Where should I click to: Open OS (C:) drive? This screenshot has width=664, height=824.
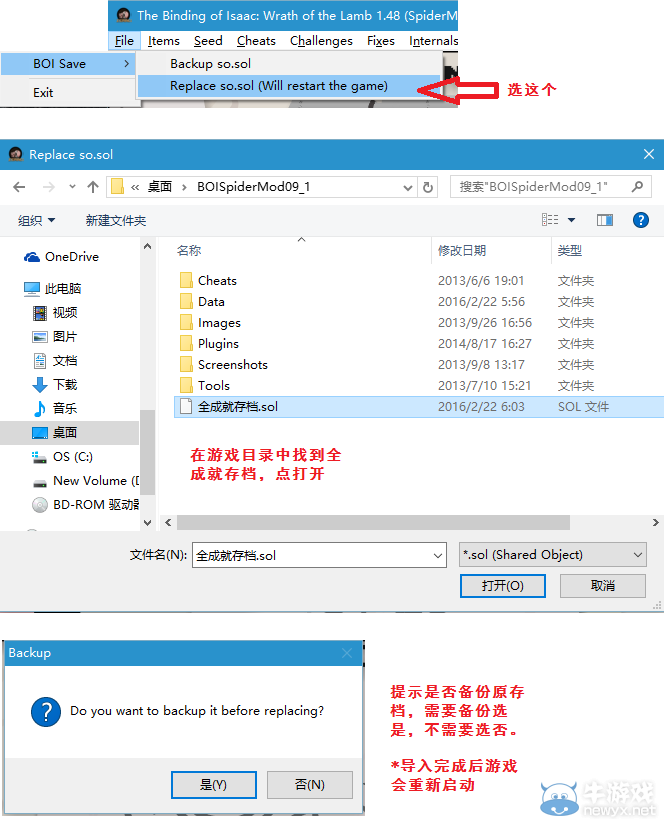(62, 457)
